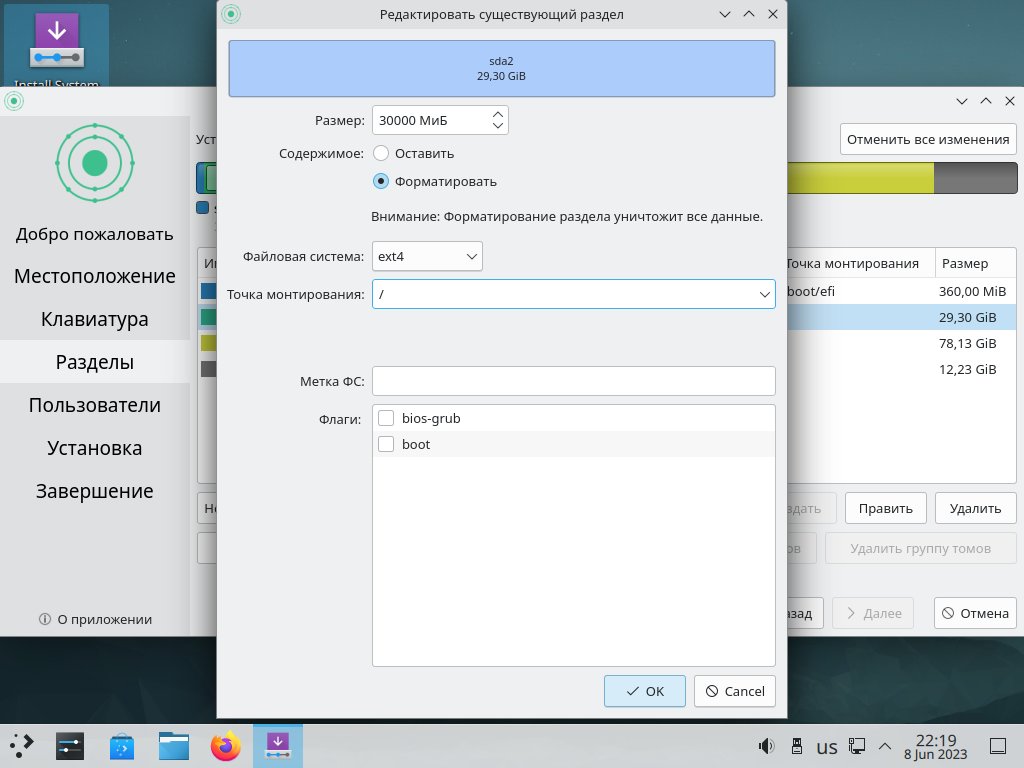Select the 29,30 GiB partition row
This screenshot has height=768, width=1024.
(x=902, y=317)
